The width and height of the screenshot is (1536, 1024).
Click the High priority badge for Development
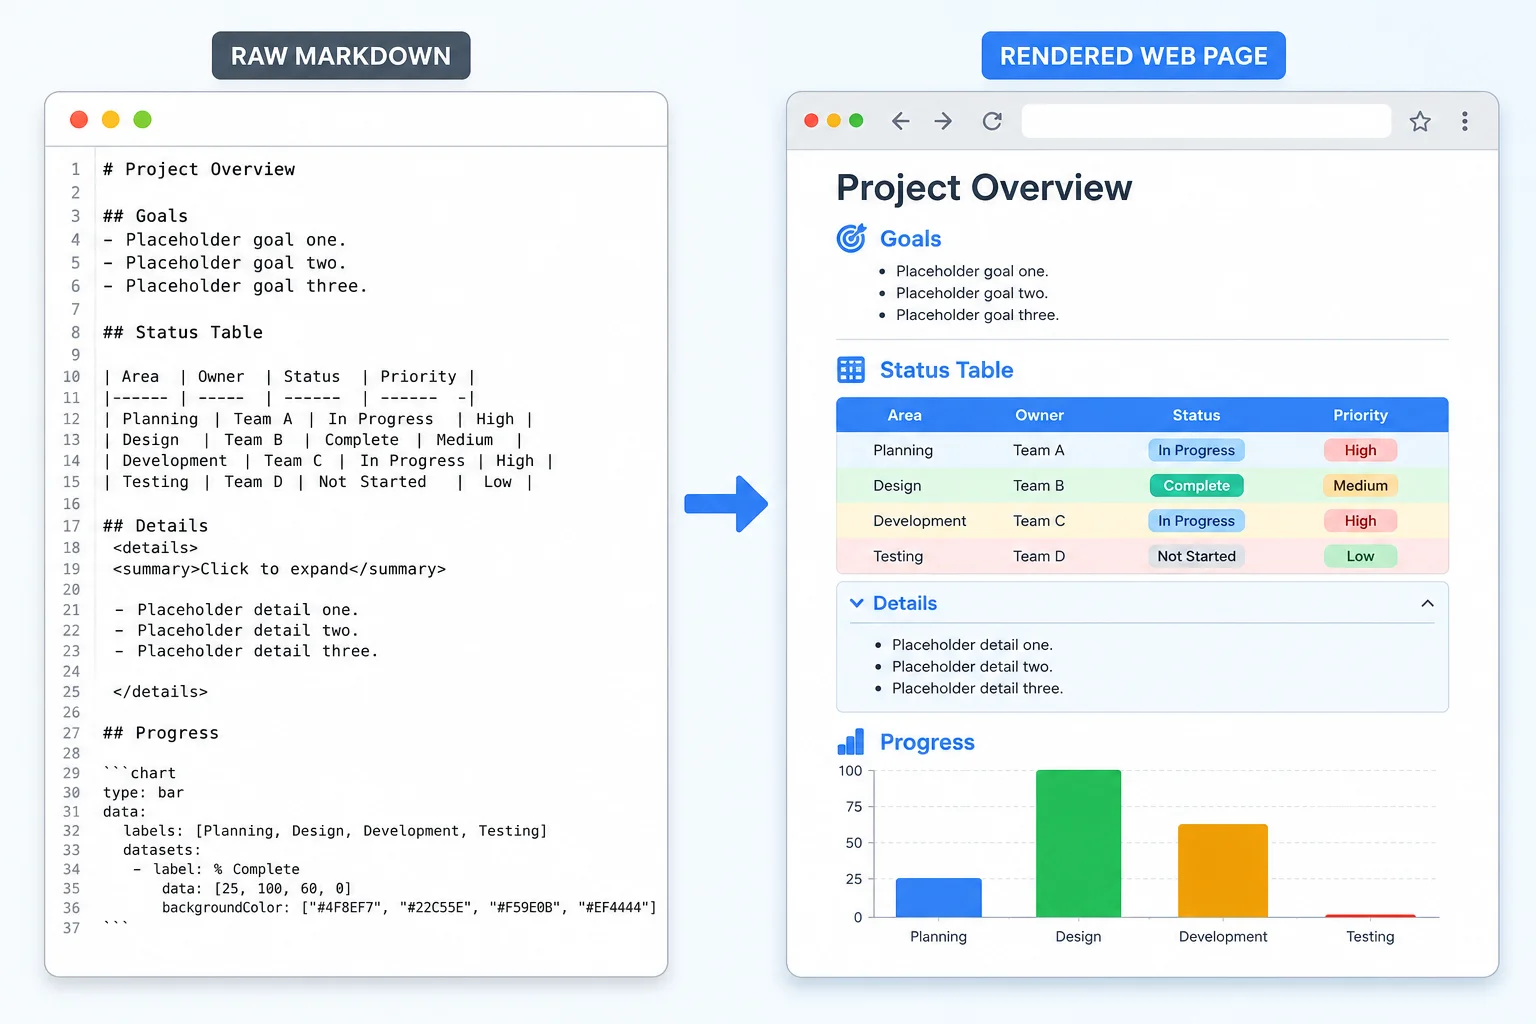click(x=1360, y=520)
